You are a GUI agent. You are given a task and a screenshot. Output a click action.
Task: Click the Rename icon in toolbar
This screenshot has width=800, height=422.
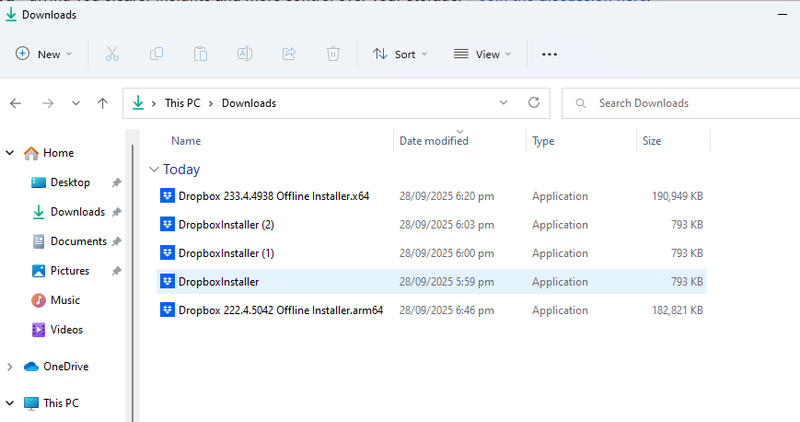coord(245,54)
